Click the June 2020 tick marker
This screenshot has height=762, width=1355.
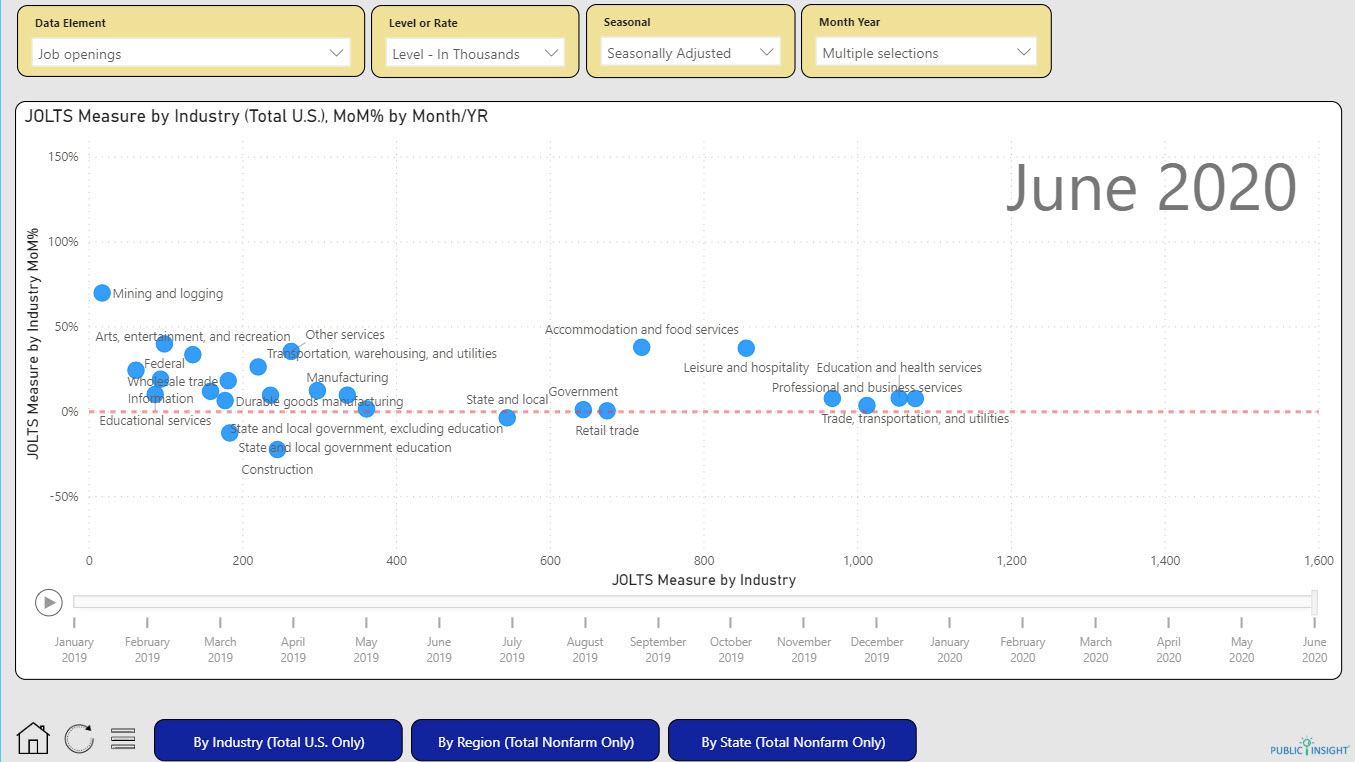click(x=1314, y=620)
